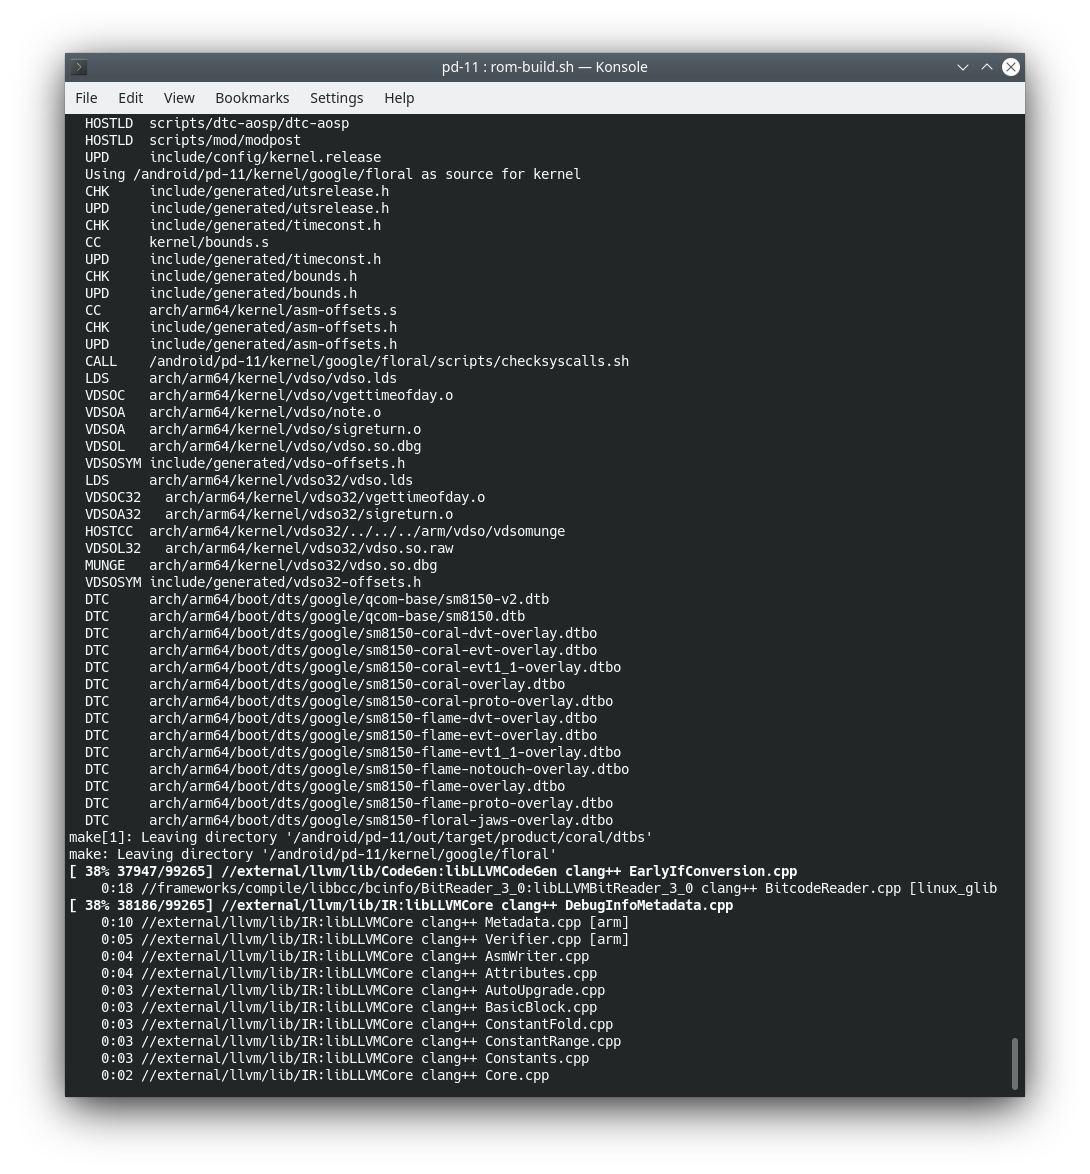Minimize the Konsole window
Viewport: 1090px width, 1174px height.
[963, 67]
